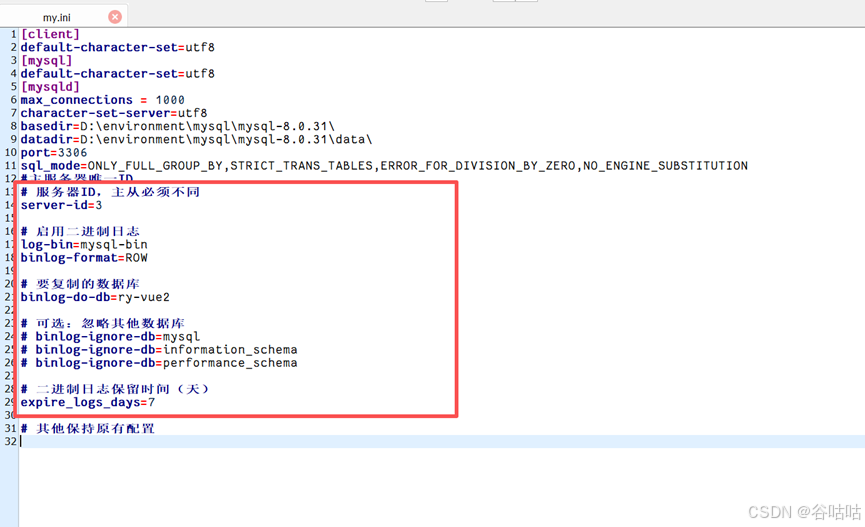Click line number 10 in the gutter
The width and height of the screenshot is (865, 527).
click(x=10, y=153)
